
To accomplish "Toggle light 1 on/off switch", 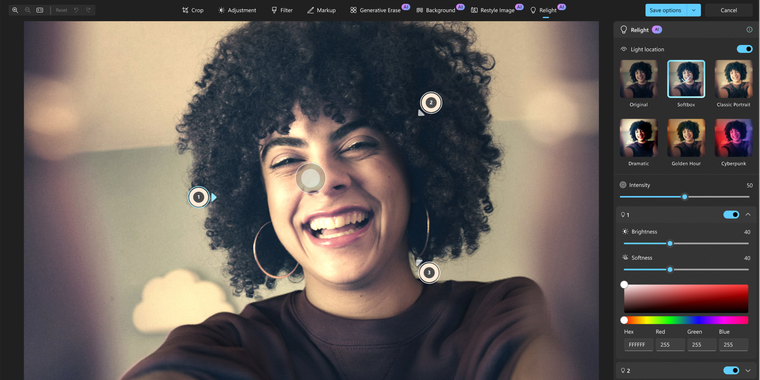I will 731,215.
